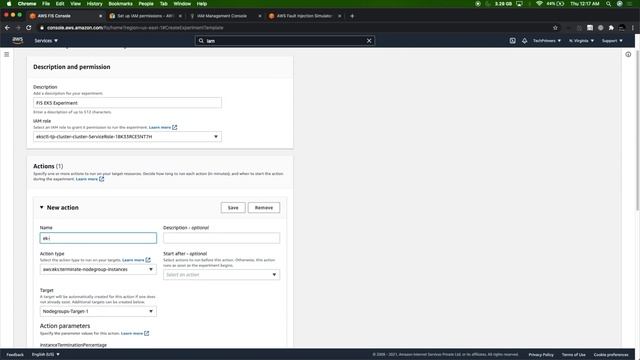Screen dimensions: 640x360
Task: Open the History menu
Action: click(94, 4)
